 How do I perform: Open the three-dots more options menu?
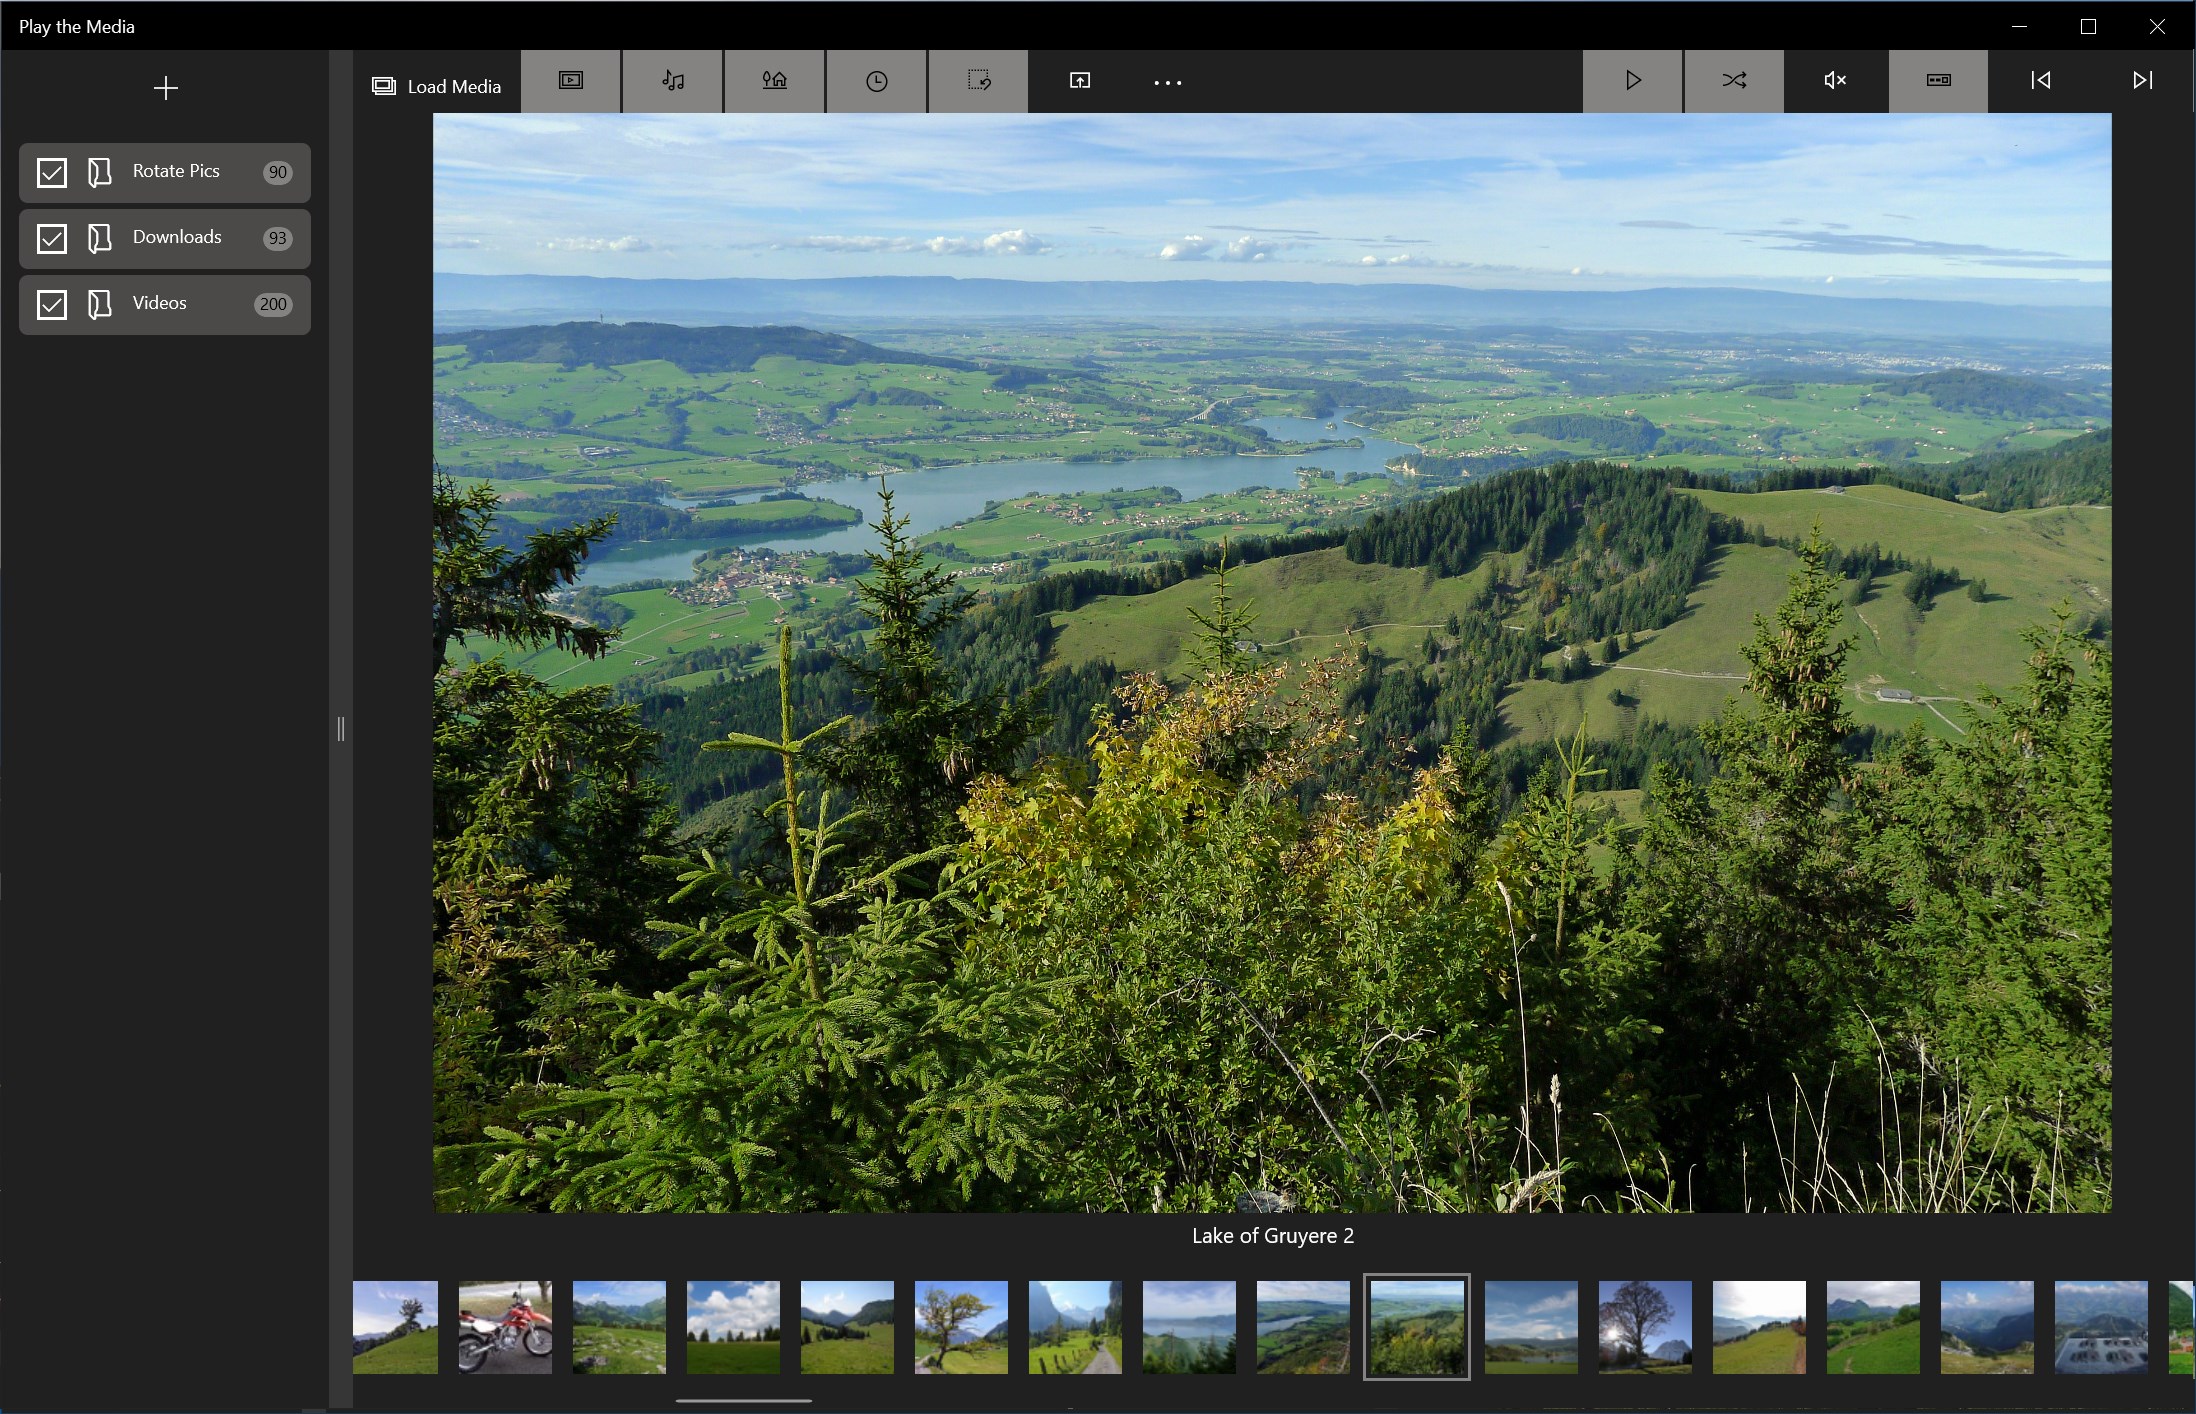pyautogui.click(x=1167, y=83)
